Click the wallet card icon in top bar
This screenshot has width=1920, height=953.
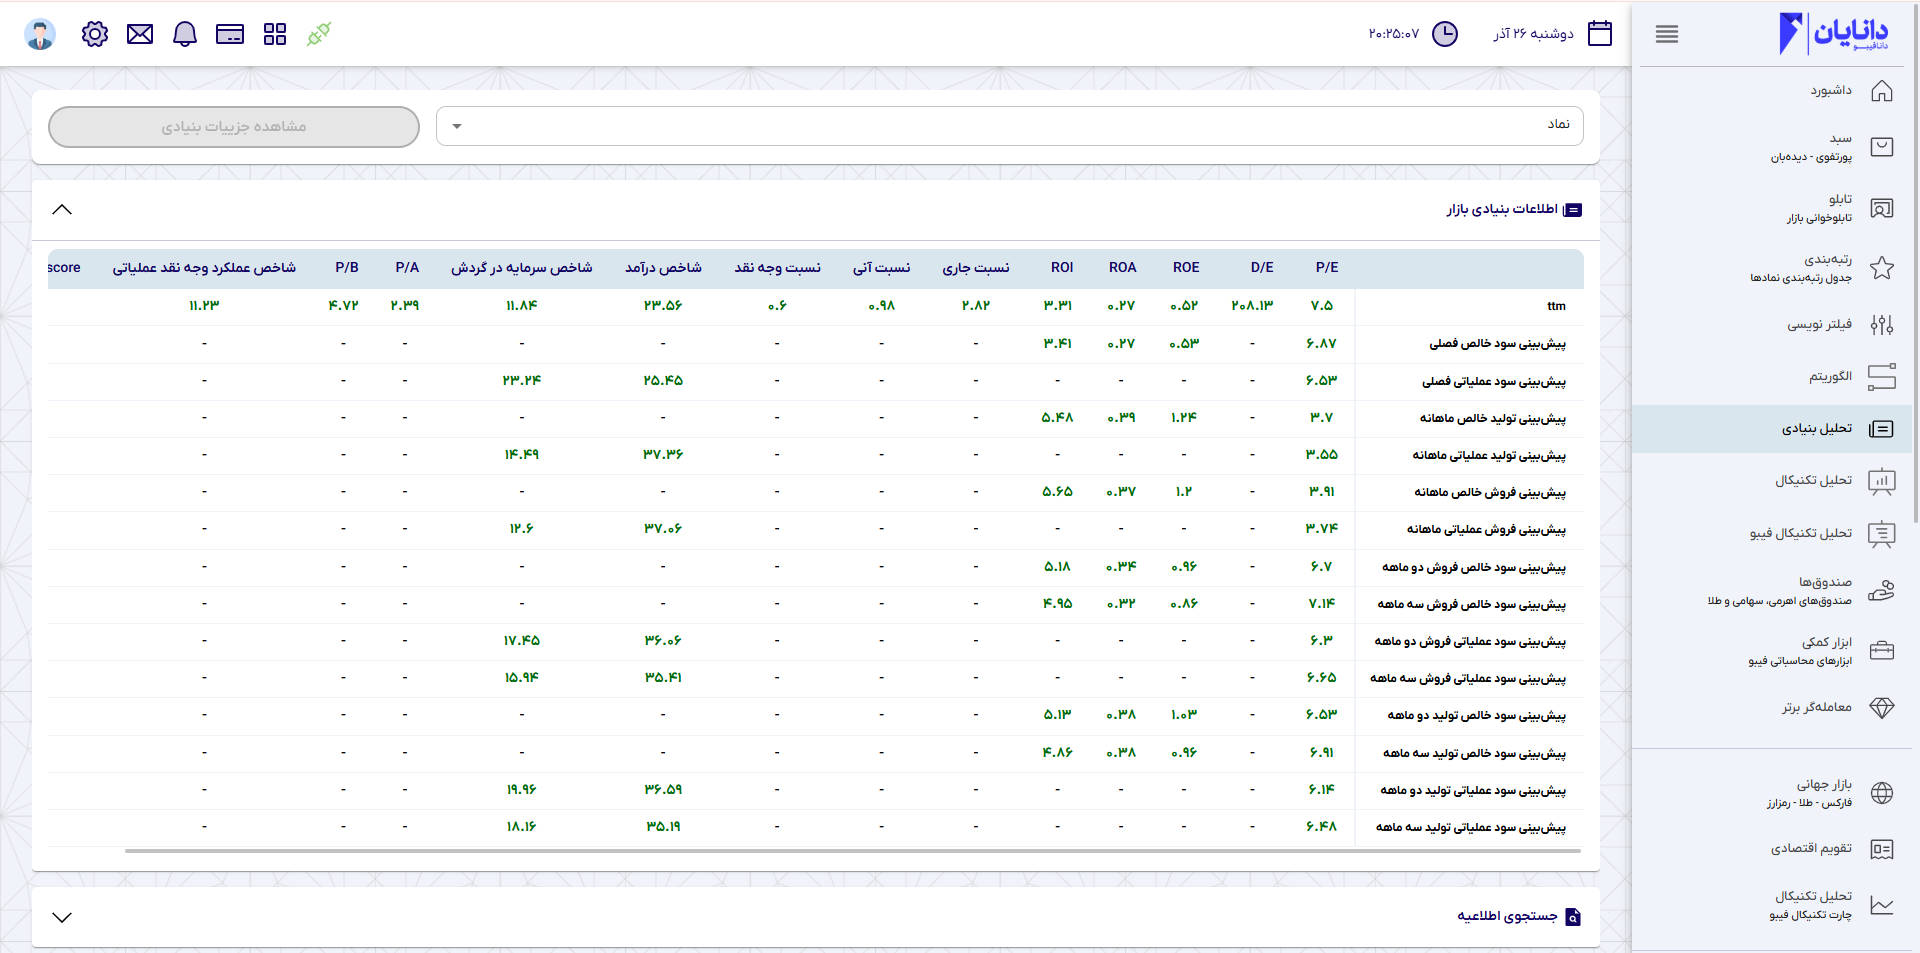click(x=230, y=34)
